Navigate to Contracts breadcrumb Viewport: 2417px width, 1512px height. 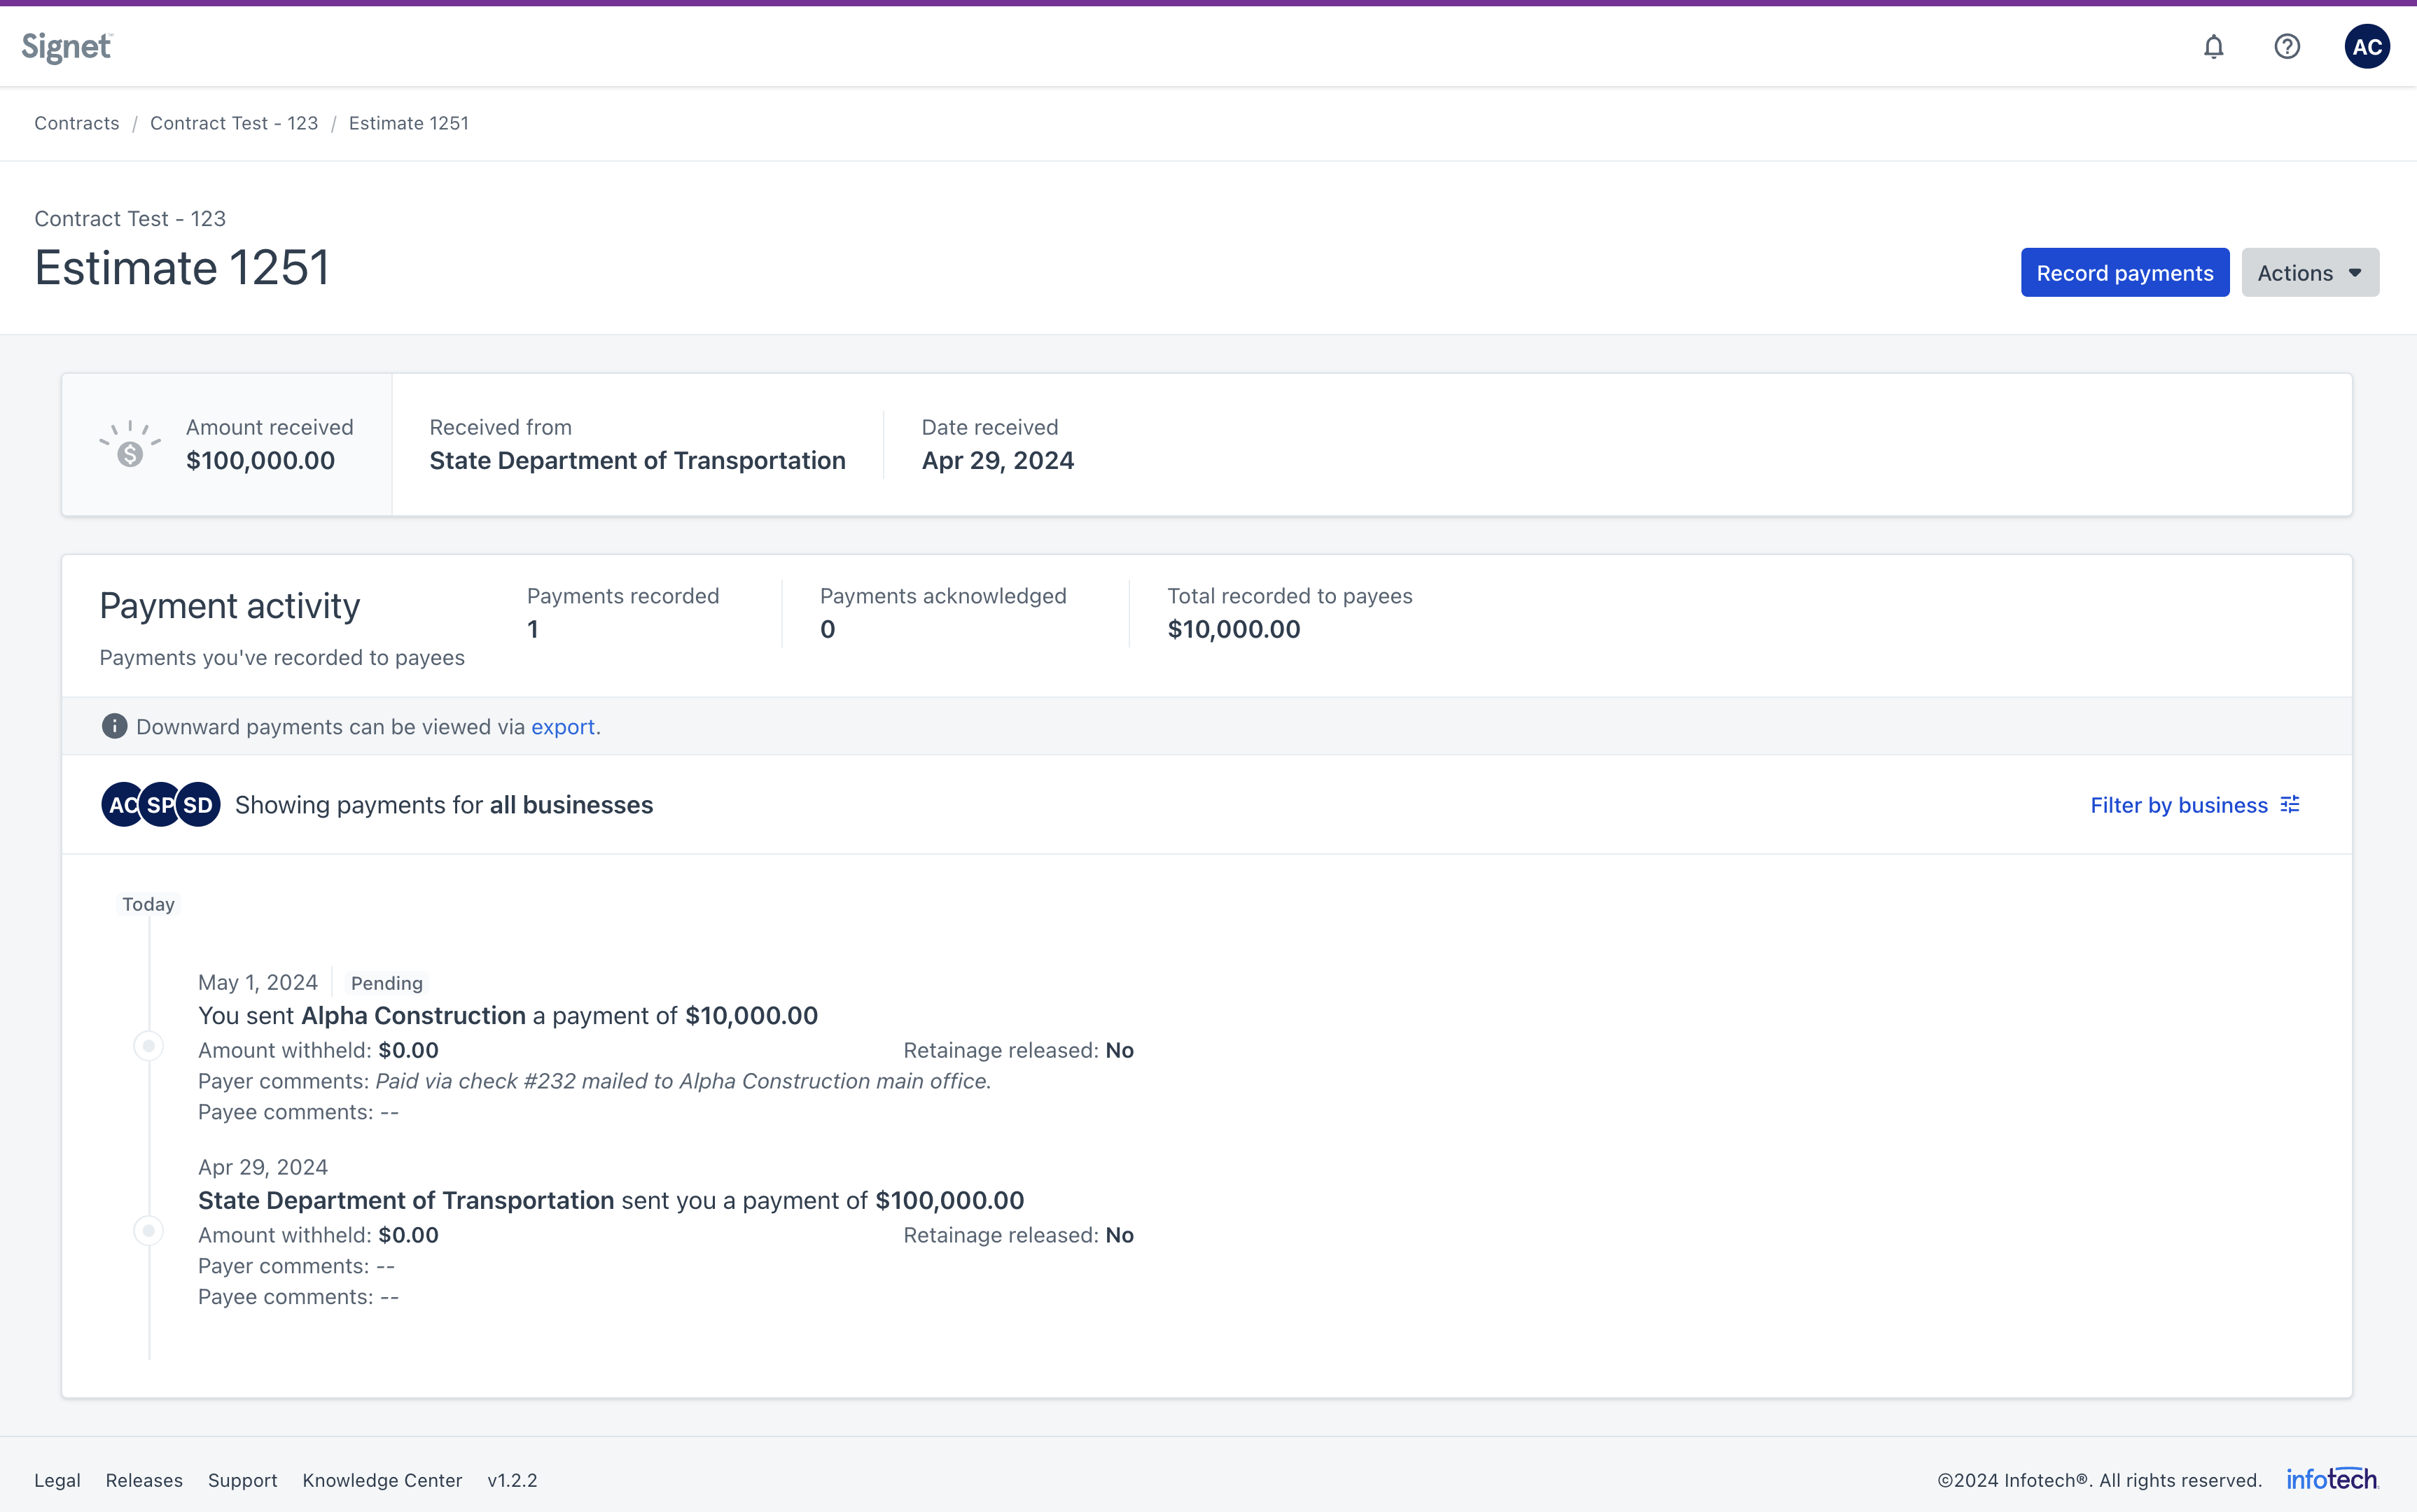(x=76, y=122)
